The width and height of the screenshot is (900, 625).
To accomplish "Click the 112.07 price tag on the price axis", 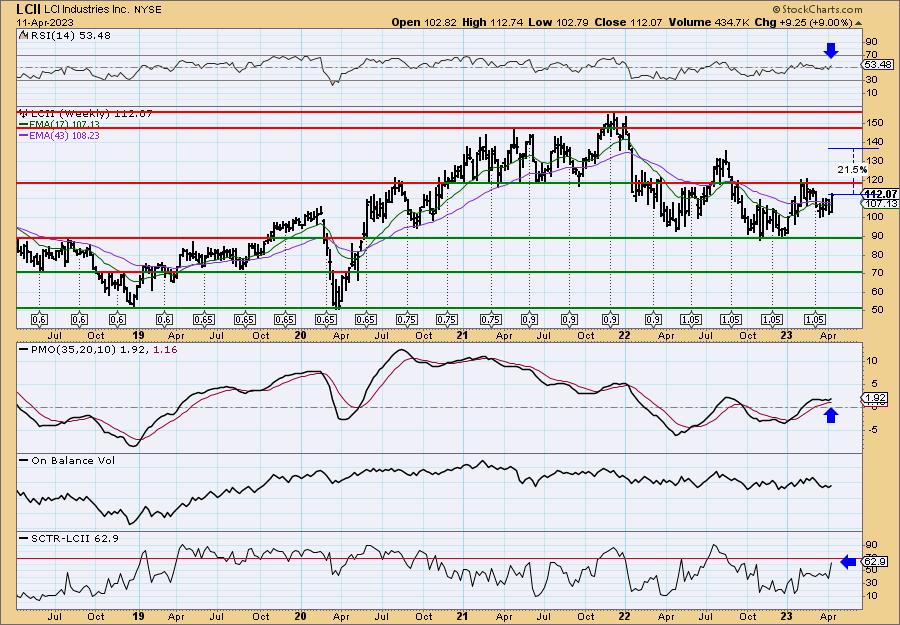I will pos(880,195).
